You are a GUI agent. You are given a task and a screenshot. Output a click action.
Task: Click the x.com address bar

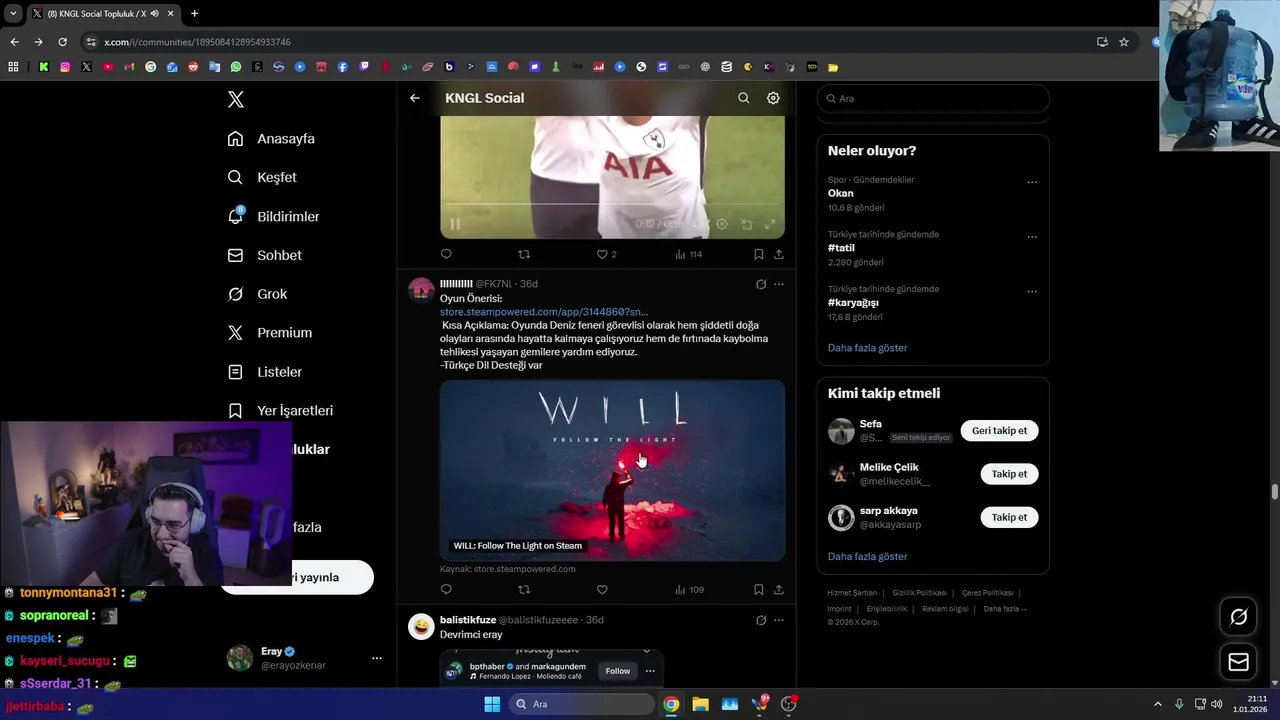[590, 42]
